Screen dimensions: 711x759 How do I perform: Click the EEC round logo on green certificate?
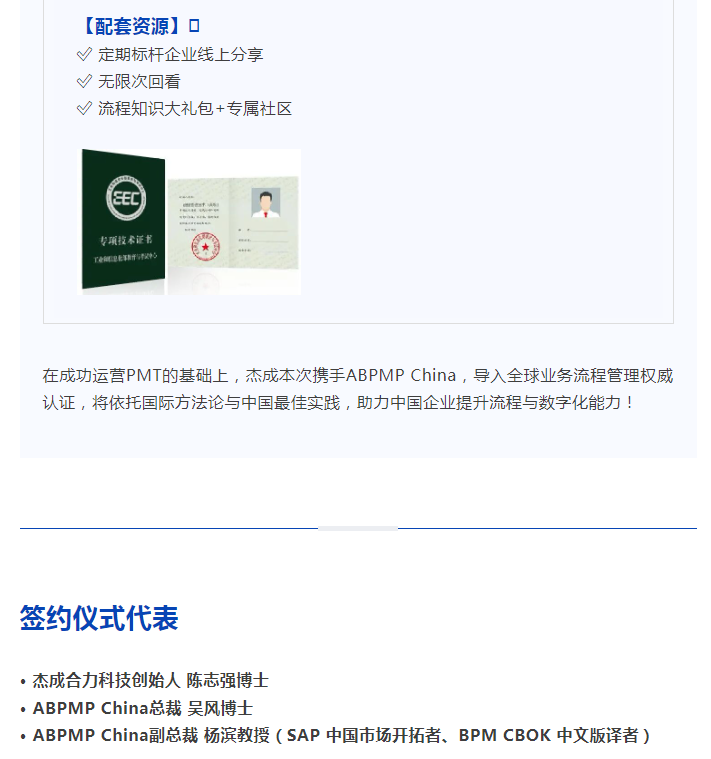[x=126, y=197]
